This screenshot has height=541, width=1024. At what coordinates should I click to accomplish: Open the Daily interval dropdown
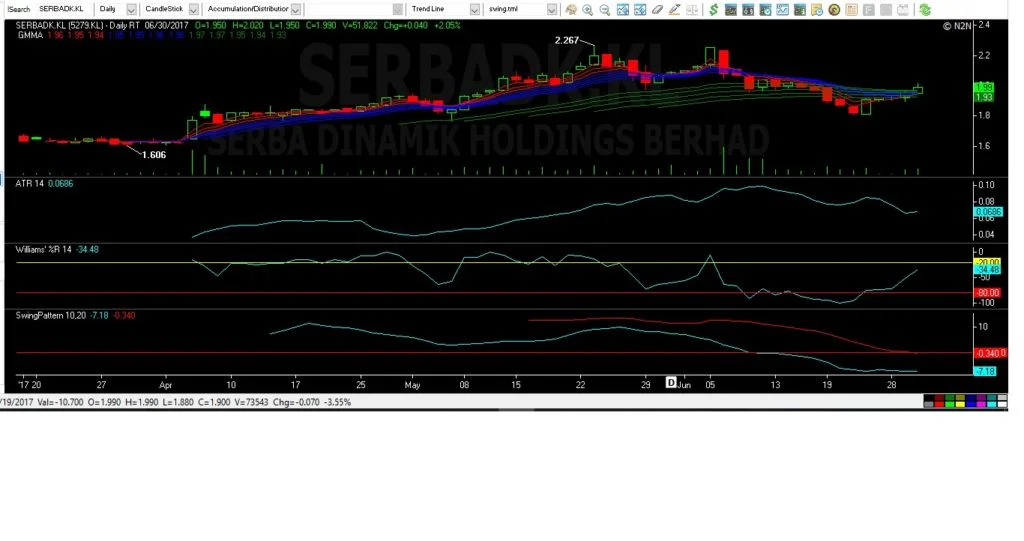(131, 9)
